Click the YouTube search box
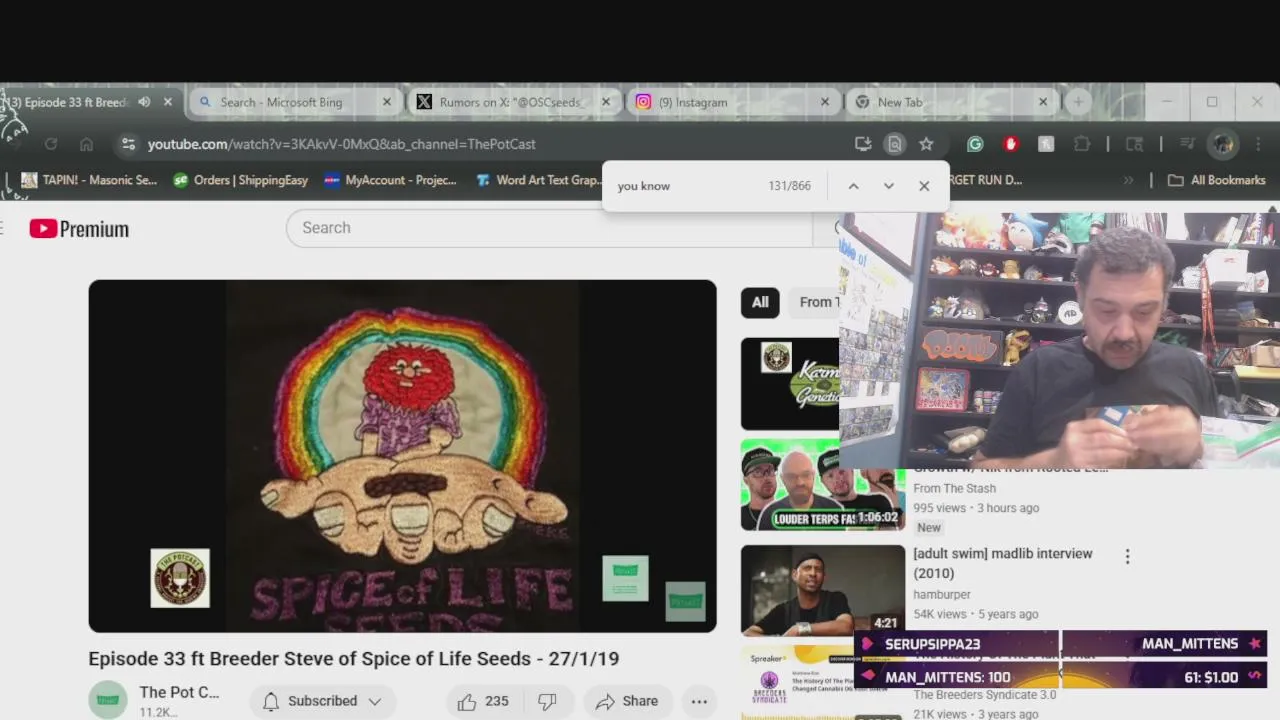Image resolution: width=1280 pixels, height=720 pixels. point(550,228)
